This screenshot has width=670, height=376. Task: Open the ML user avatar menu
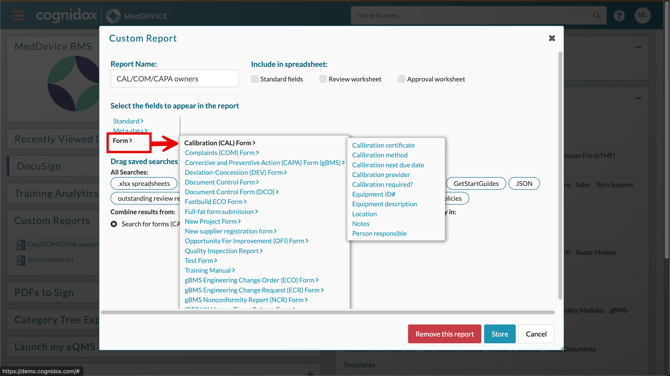tap(642, 15)
